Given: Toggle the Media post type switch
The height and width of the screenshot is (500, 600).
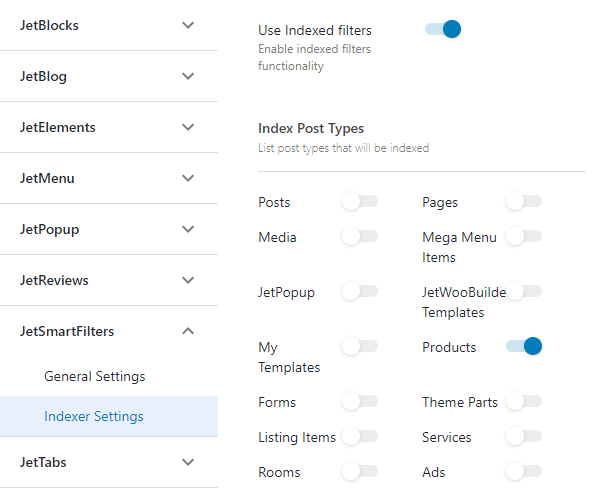Looking at the screenshot, I should tap(360, 236).
